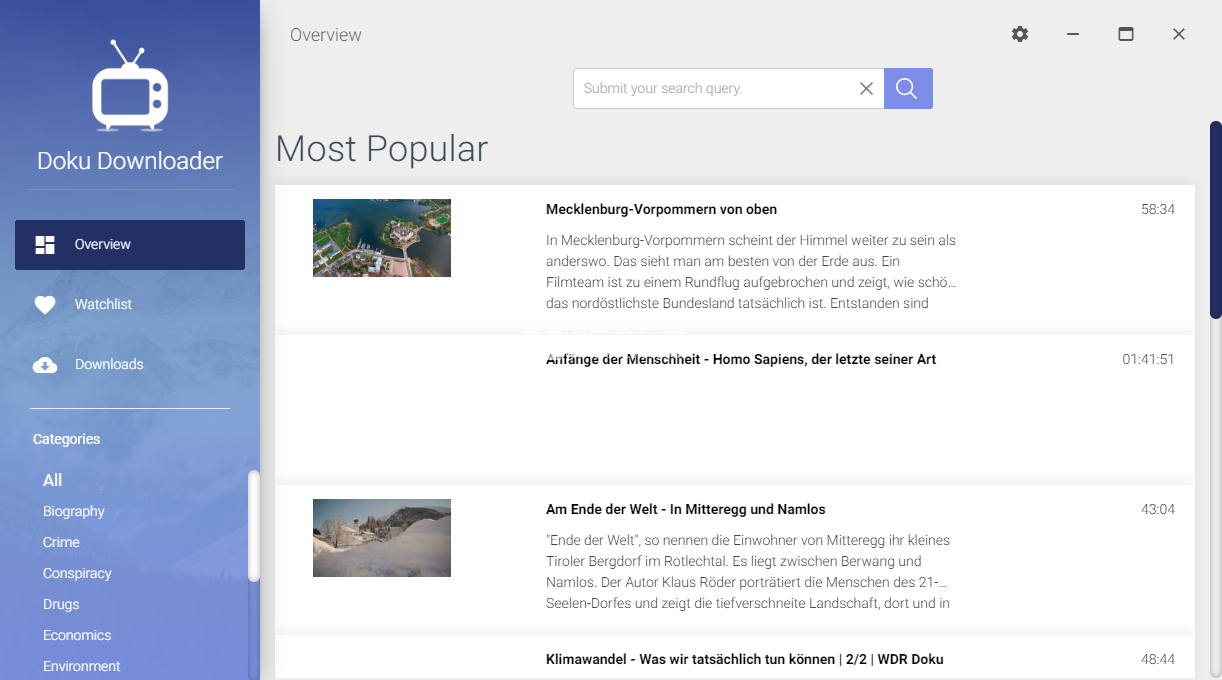This screenshot has height=680, width=1222.
Task: Click the Downloads cloud icon
Action: 45,365
